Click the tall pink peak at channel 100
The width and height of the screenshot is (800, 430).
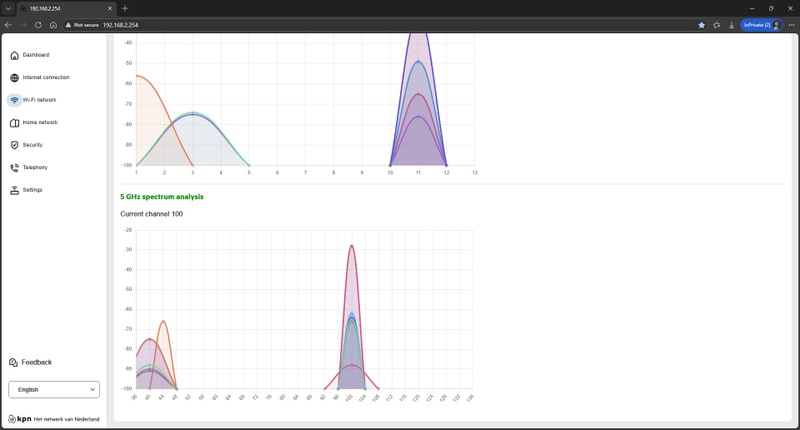352,246
